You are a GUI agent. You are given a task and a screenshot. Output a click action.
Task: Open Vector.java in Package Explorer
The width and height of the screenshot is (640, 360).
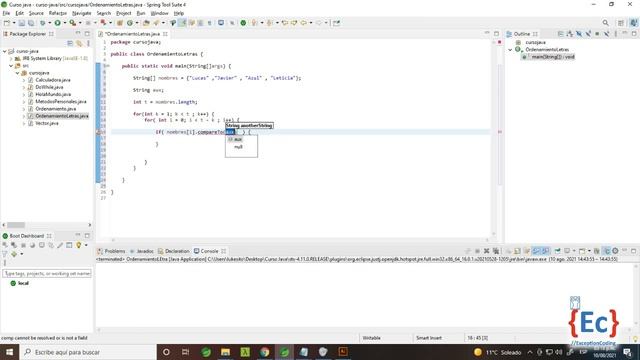tap(47, 123)
